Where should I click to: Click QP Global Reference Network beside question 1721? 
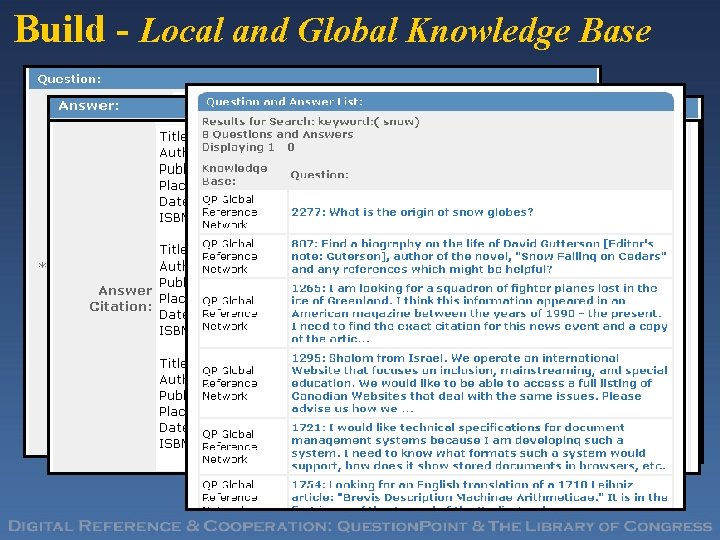click(x=230, y=446)
